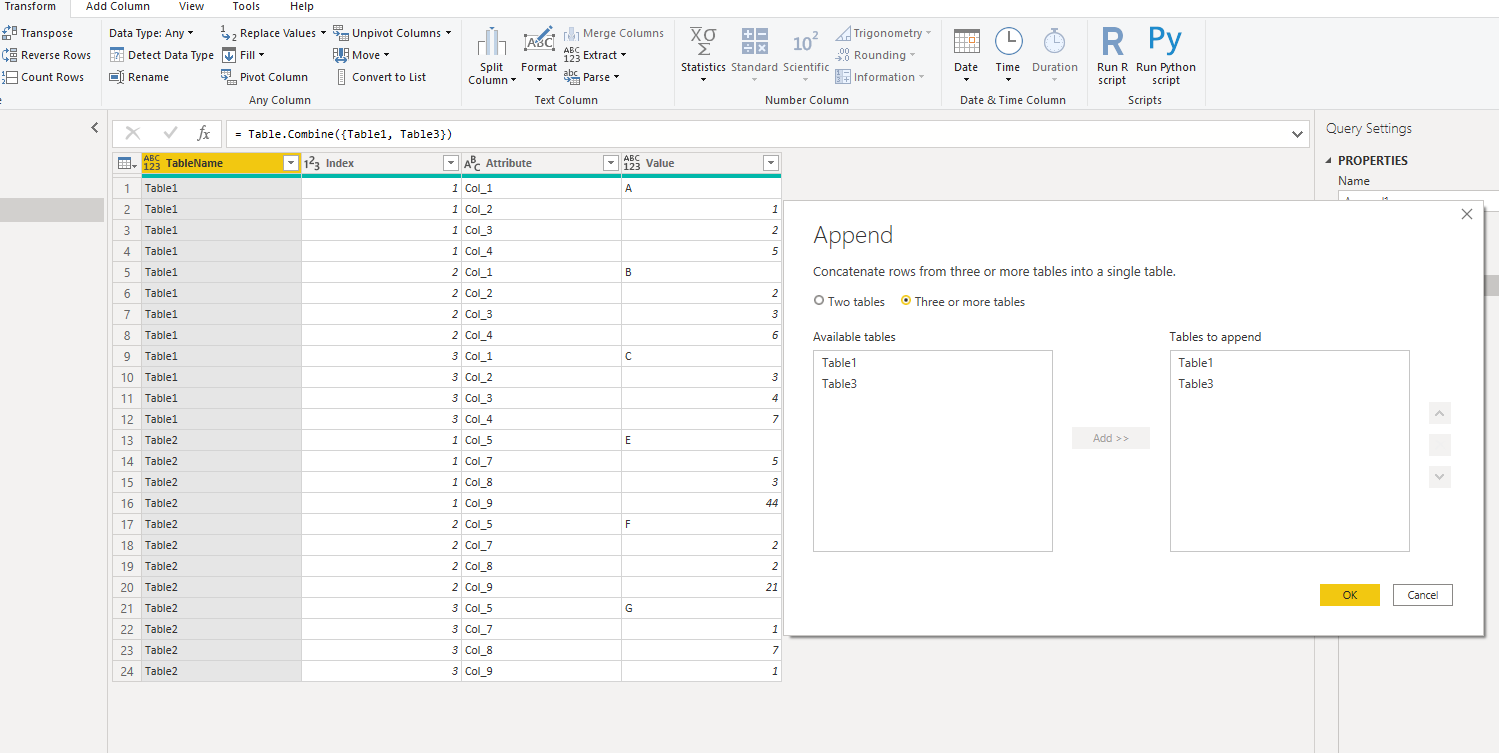Open the Data Type: Any dropdown
Viewport: 1499px width, 753px height.
pyautogui.click(x=152, y=33)
